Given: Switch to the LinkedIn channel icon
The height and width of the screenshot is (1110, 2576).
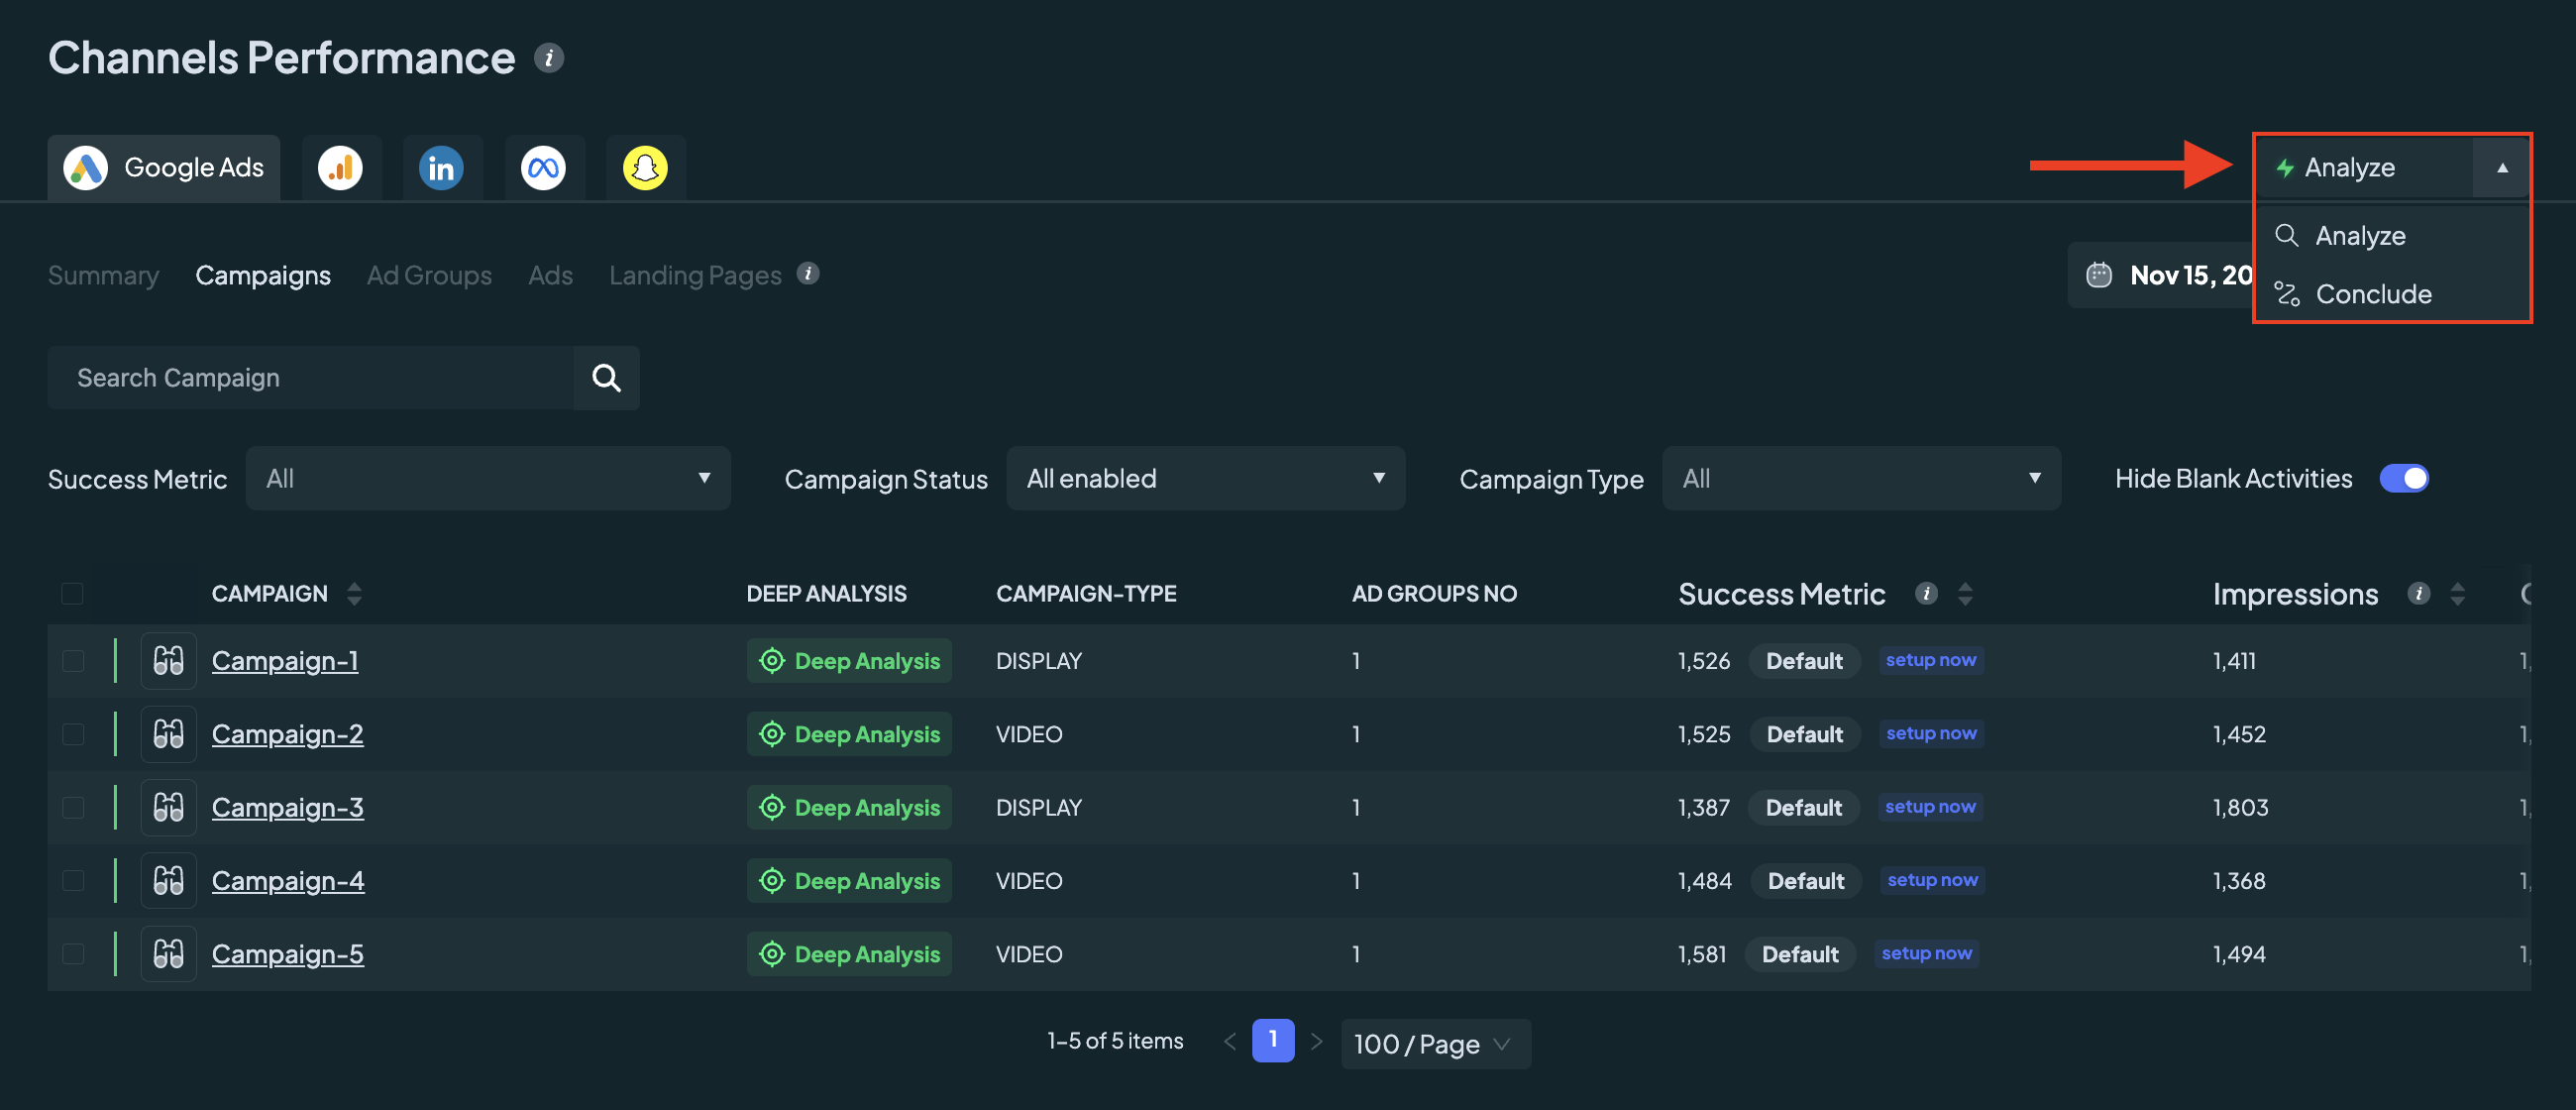Looking at the screenshot, I should (x=441, y=168).
